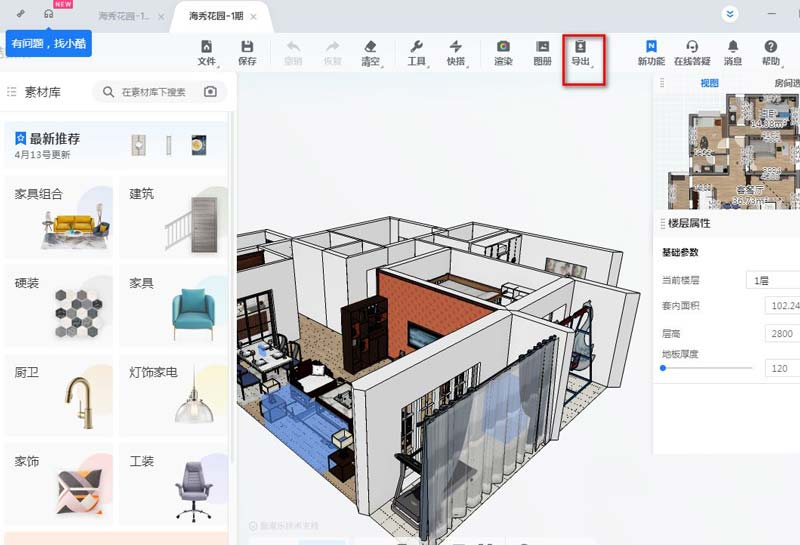Open the 家具组合 furniture sets category

(x=59, y=217)
